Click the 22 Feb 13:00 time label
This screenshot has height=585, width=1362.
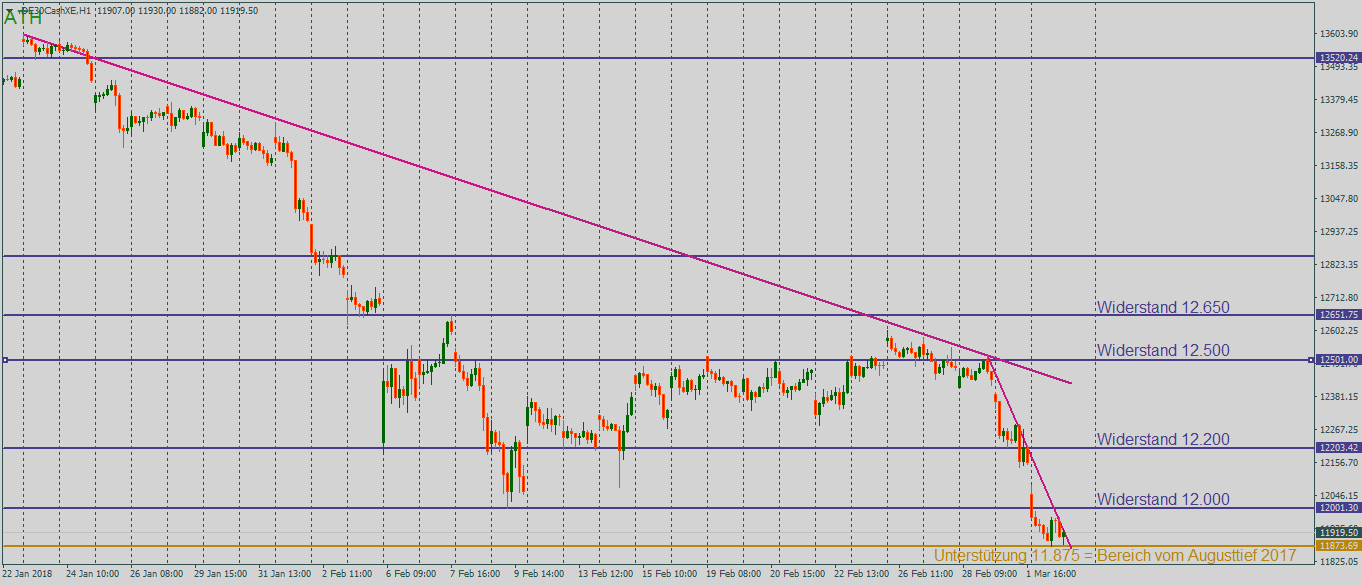(x=861, y=575)
